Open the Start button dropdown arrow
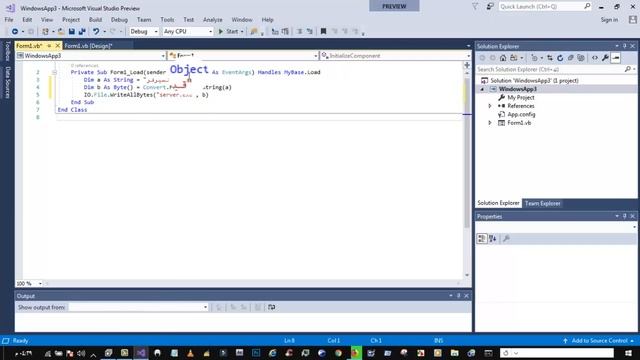Viewport: 640px width, 360px height. point(242,31)
